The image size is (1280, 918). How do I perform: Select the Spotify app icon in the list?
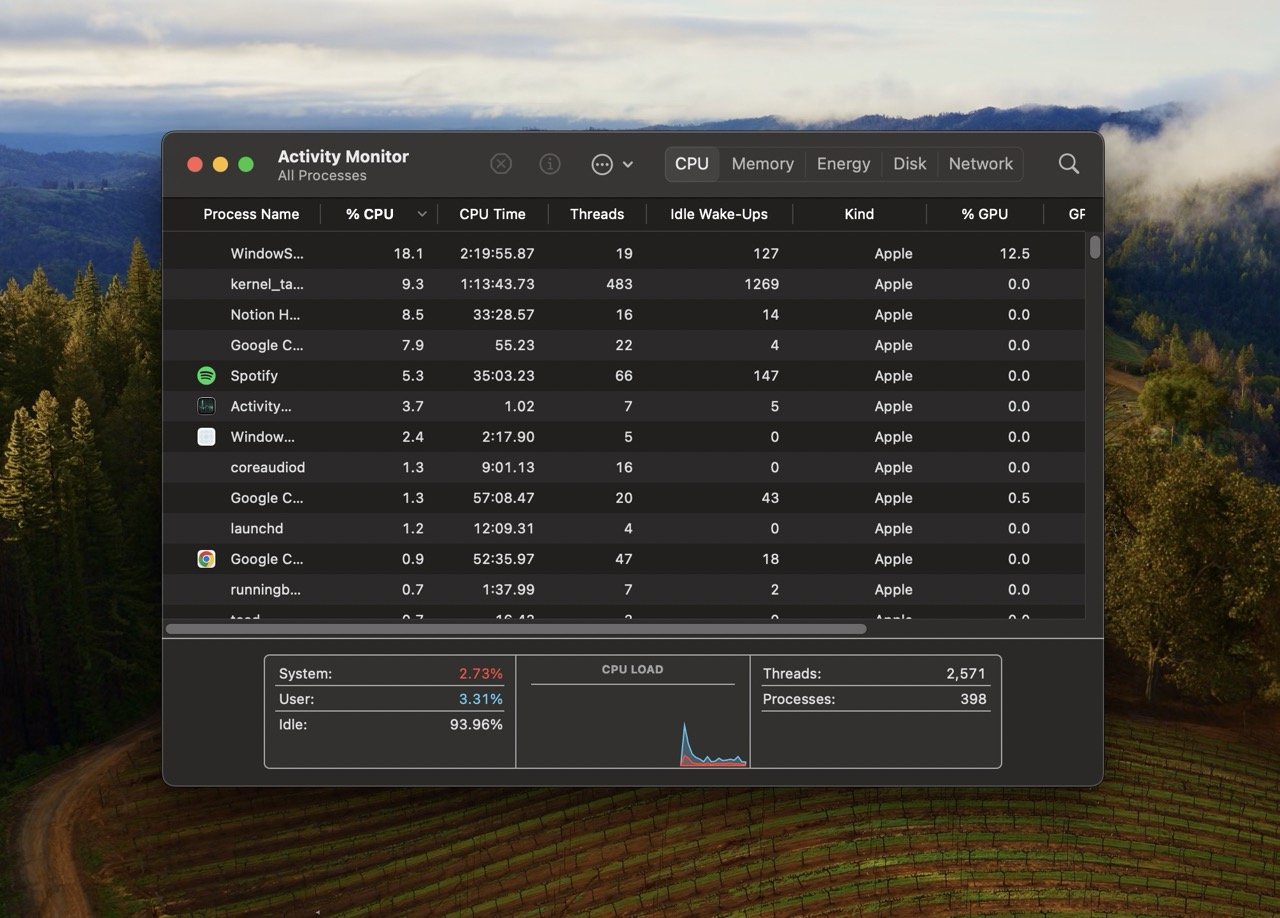click(206, 376)
